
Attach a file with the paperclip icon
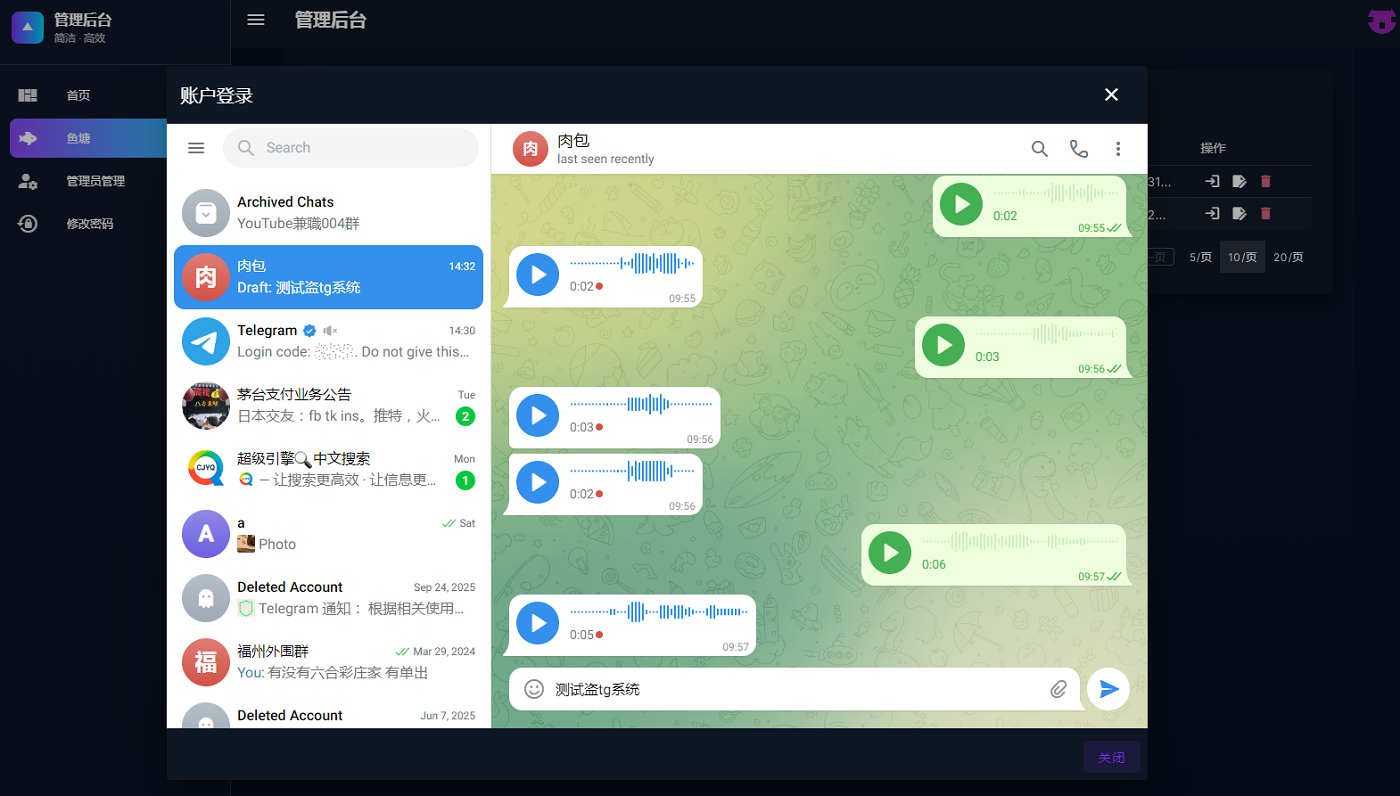pos(1057,689)
